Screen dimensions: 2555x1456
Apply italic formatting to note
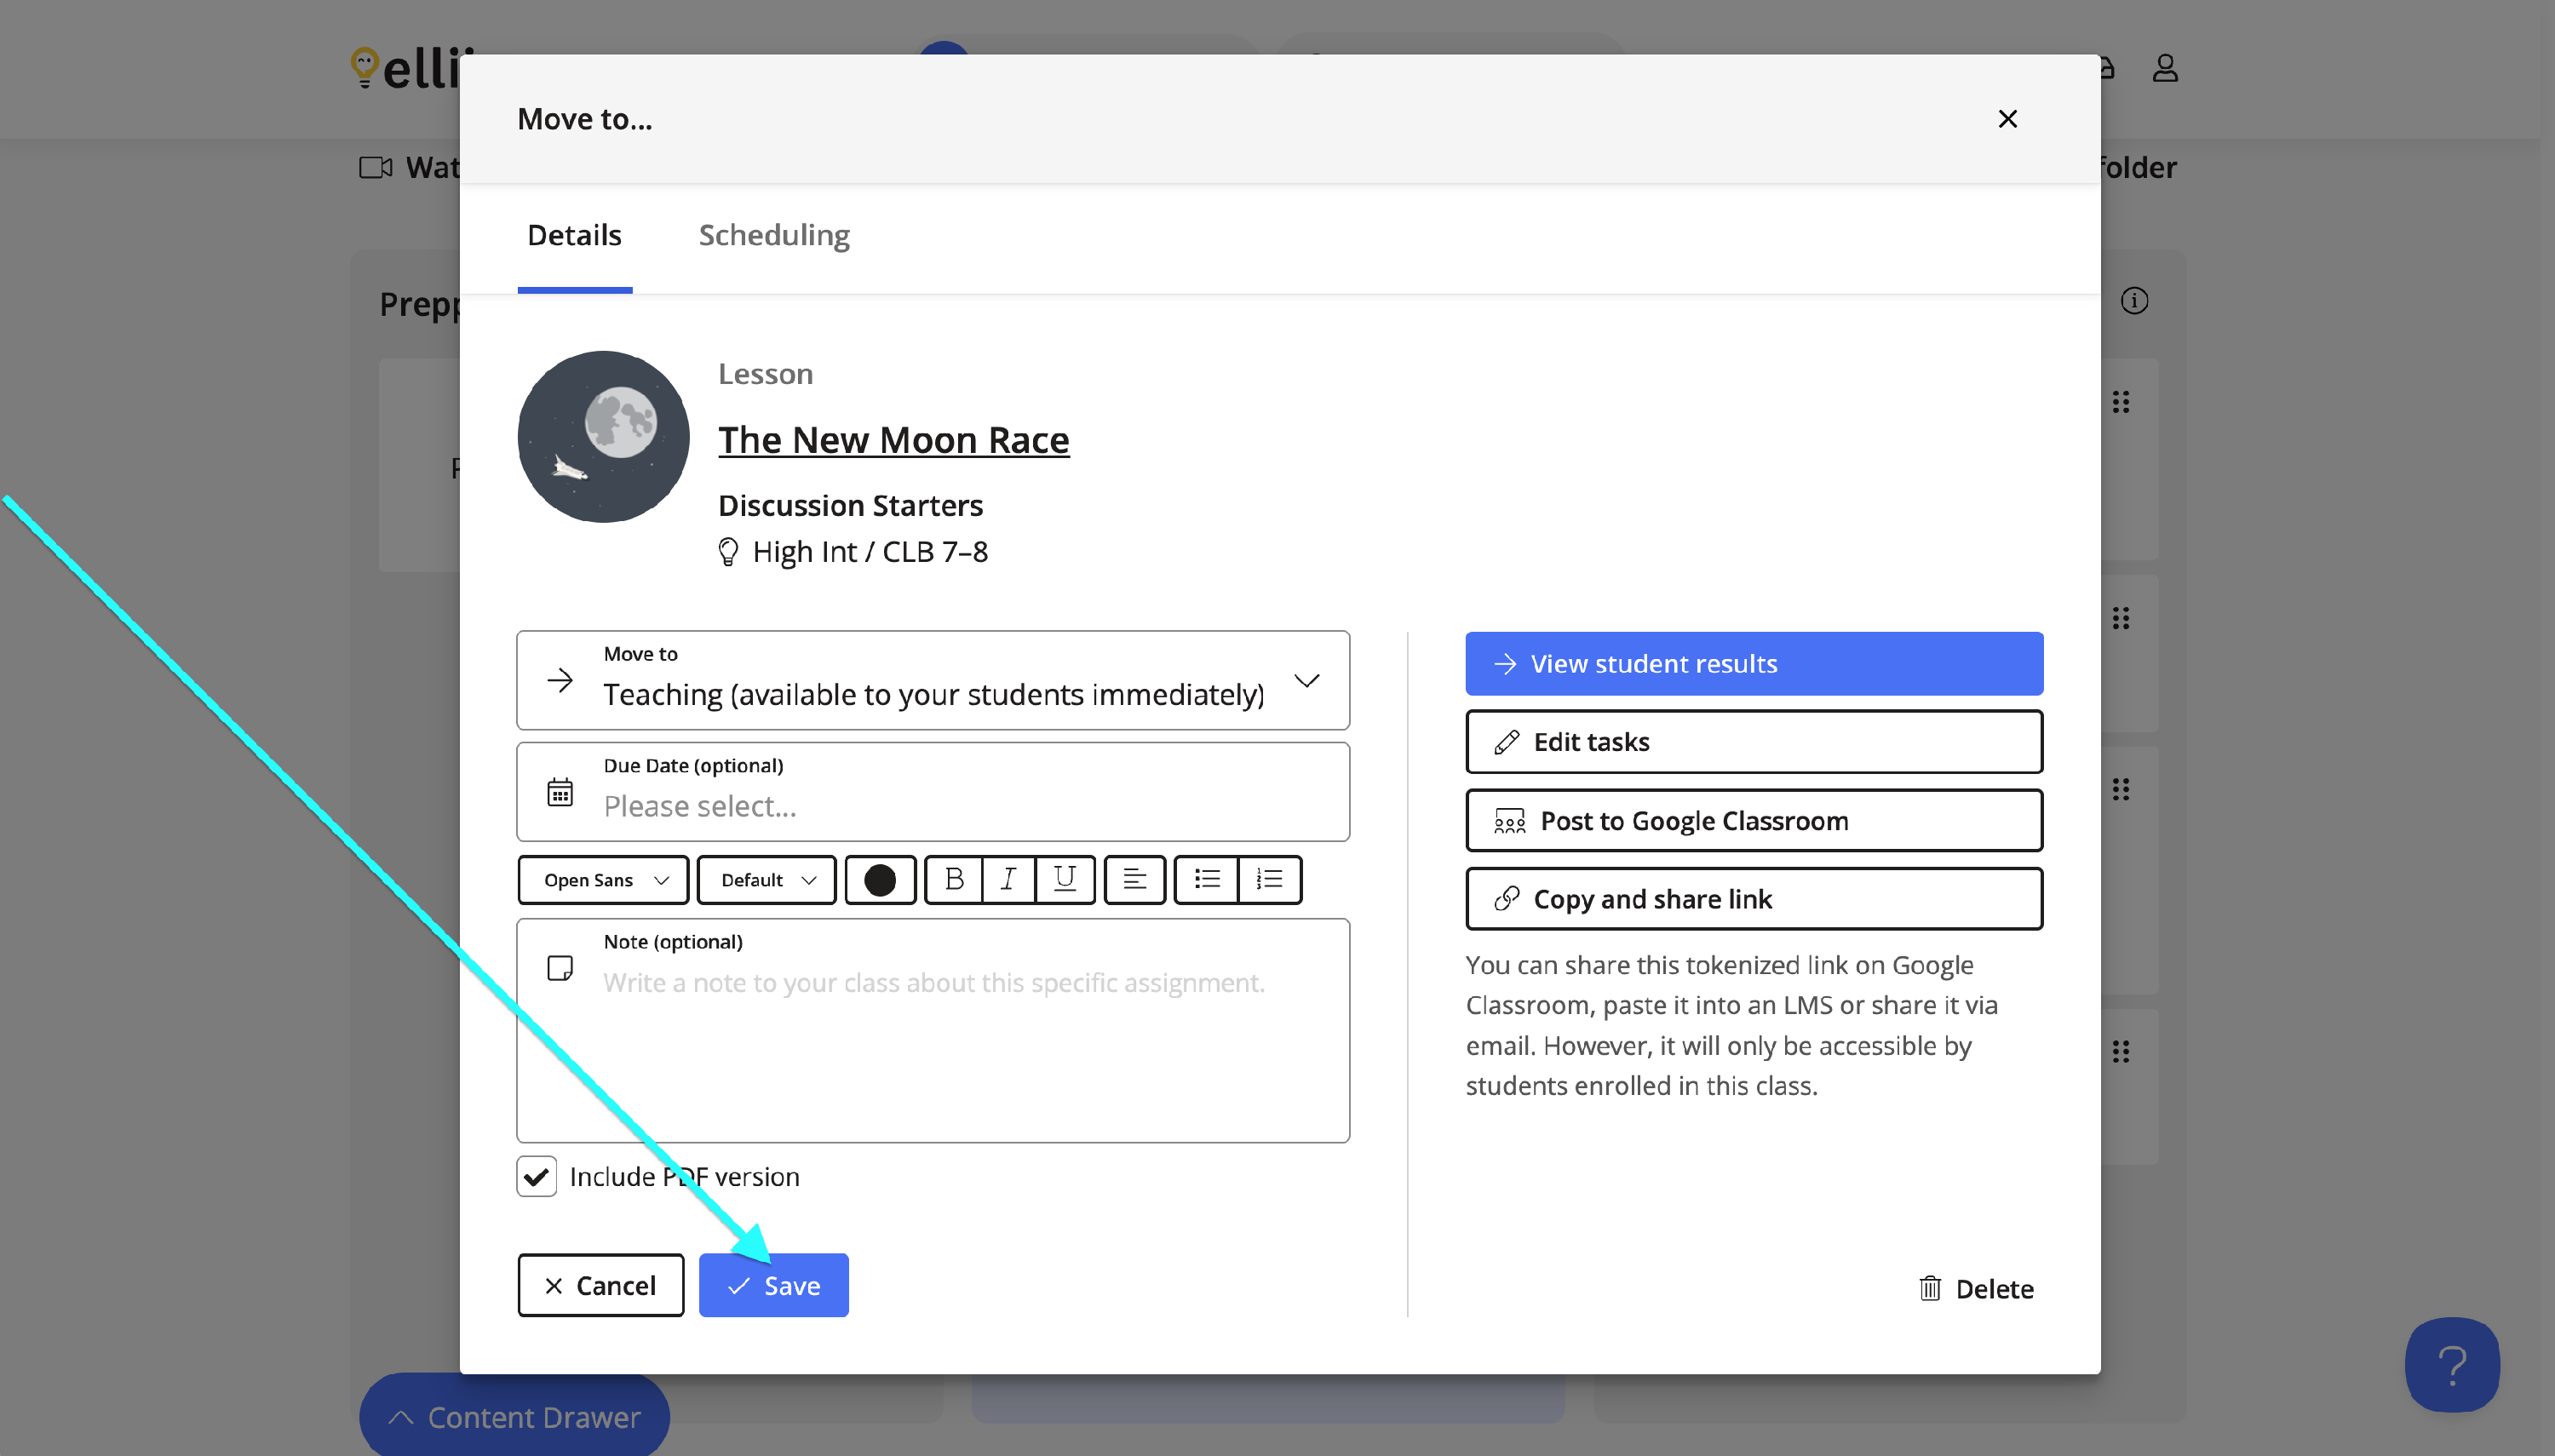coord(1008,880)
